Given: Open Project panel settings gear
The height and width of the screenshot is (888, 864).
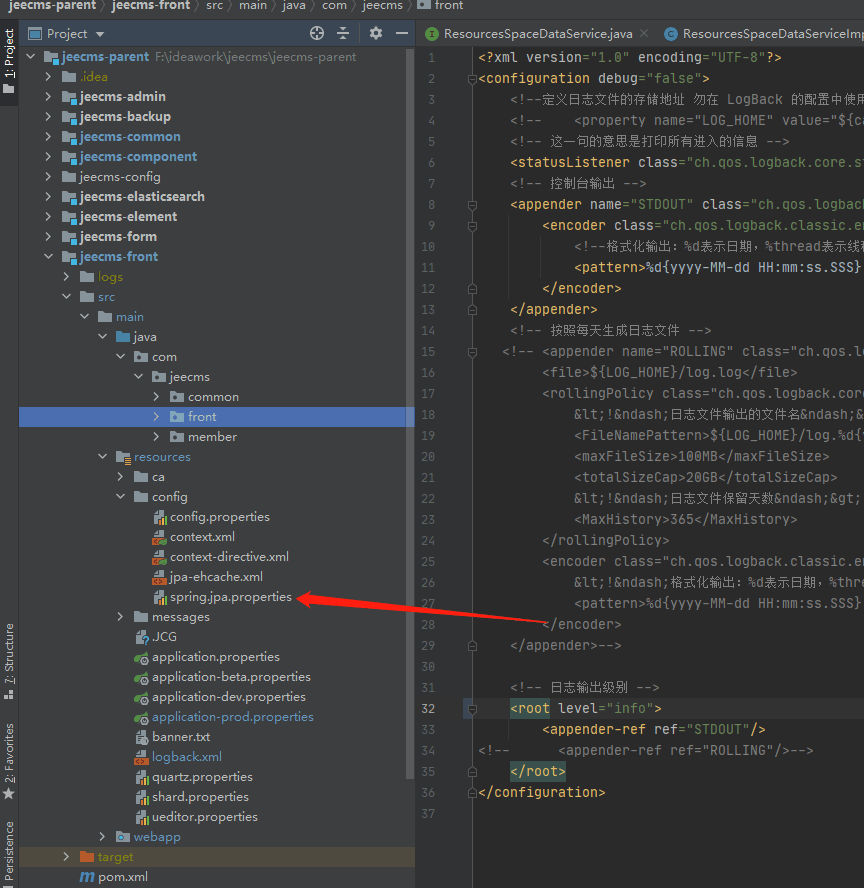Looking at the screenshot, I should 376,33.
